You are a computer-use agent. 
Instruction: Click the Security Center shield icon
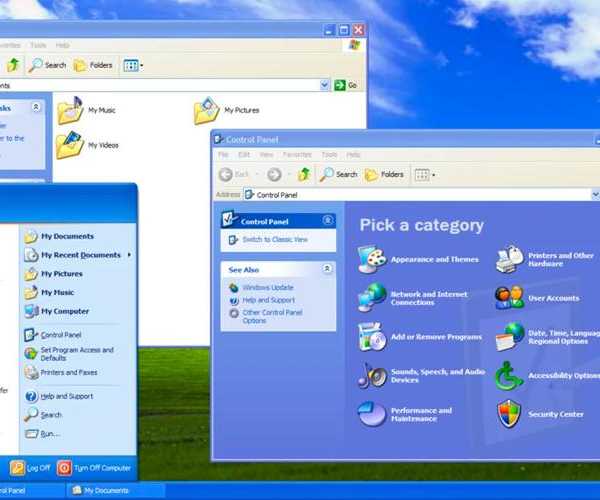(510, 412)
